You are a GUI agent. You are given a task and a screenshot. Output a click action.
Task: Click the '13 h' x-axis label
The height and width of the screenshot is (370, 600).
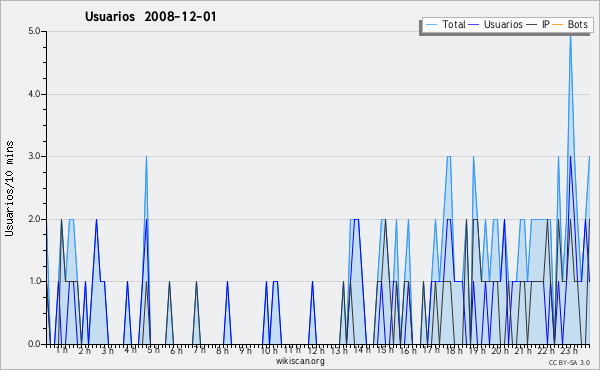point(339,350)
